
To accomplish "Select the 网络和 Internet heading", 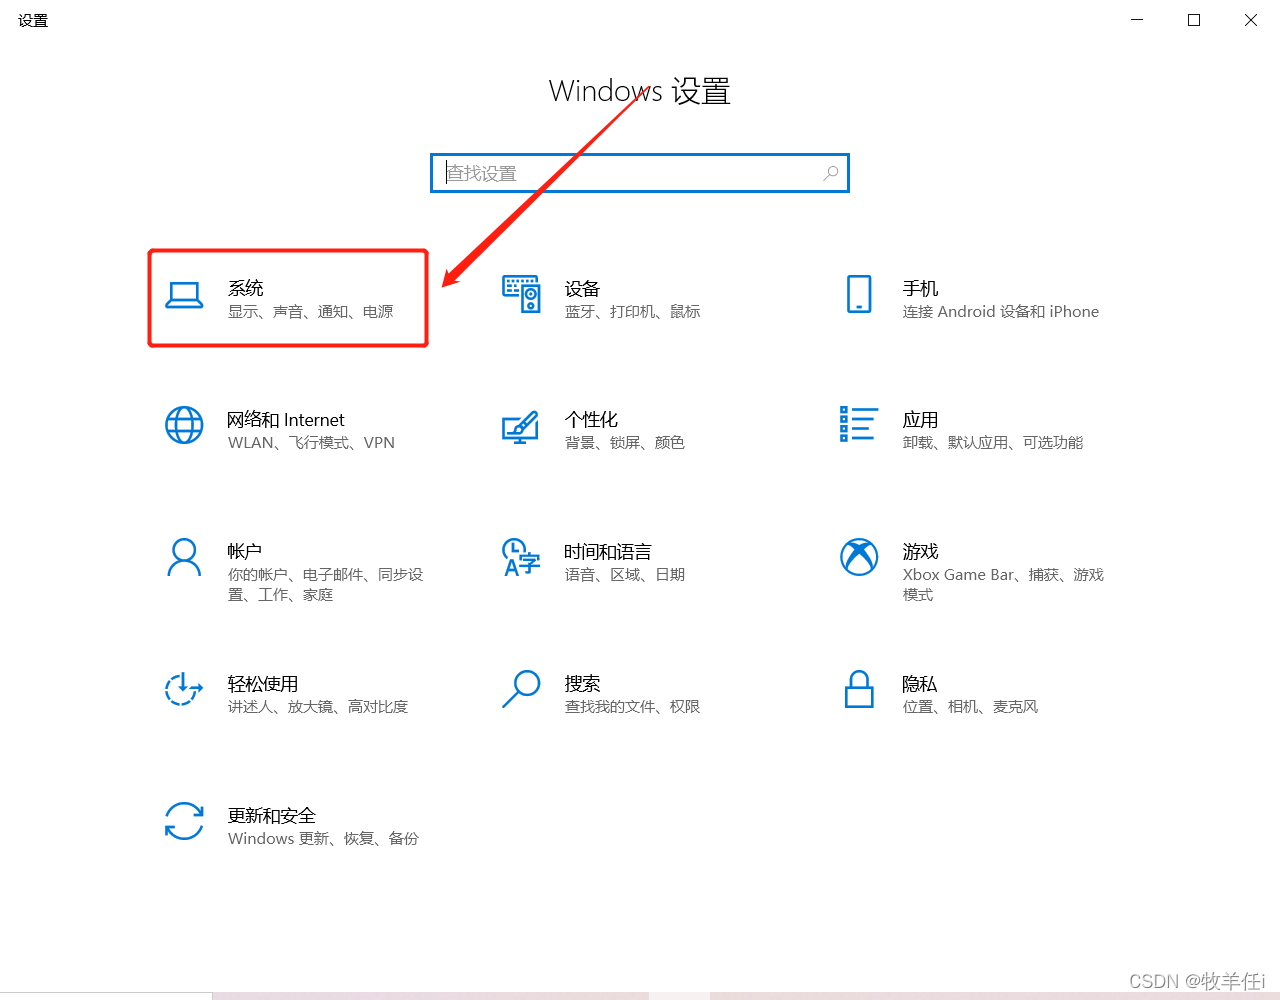I will (x=286, y=420).
